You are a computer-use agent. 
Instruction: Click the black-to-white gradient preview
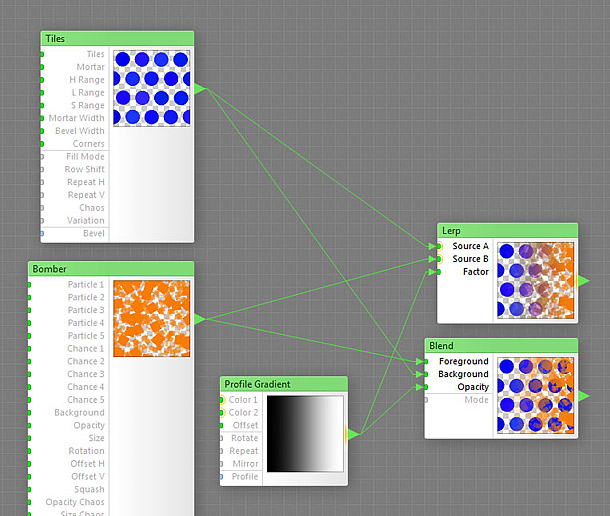tap(305, 433)
